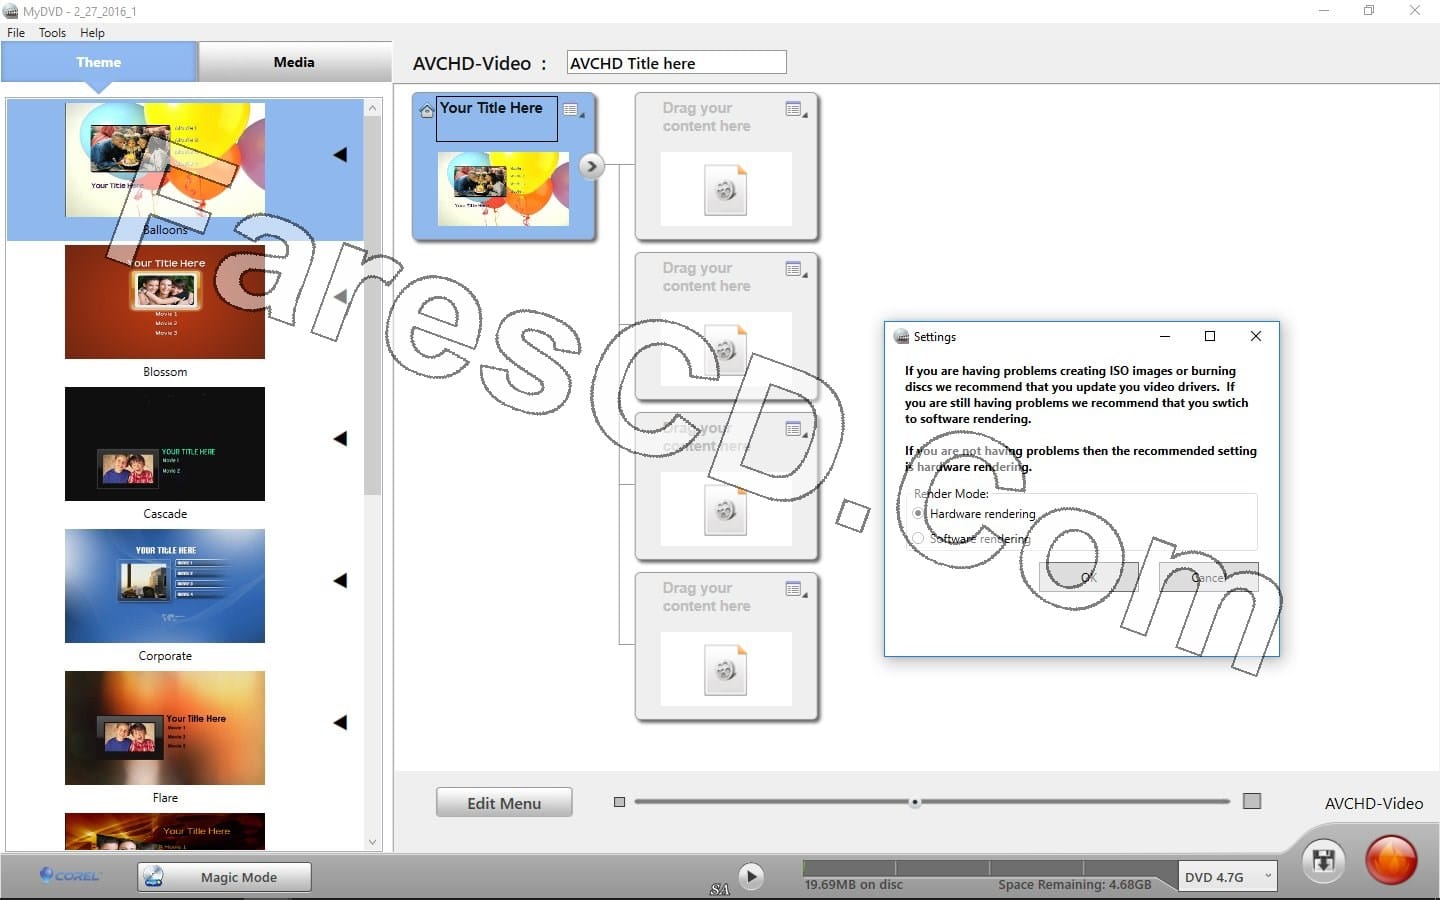
Task: Open the File menu
Action: coord(16,33)
